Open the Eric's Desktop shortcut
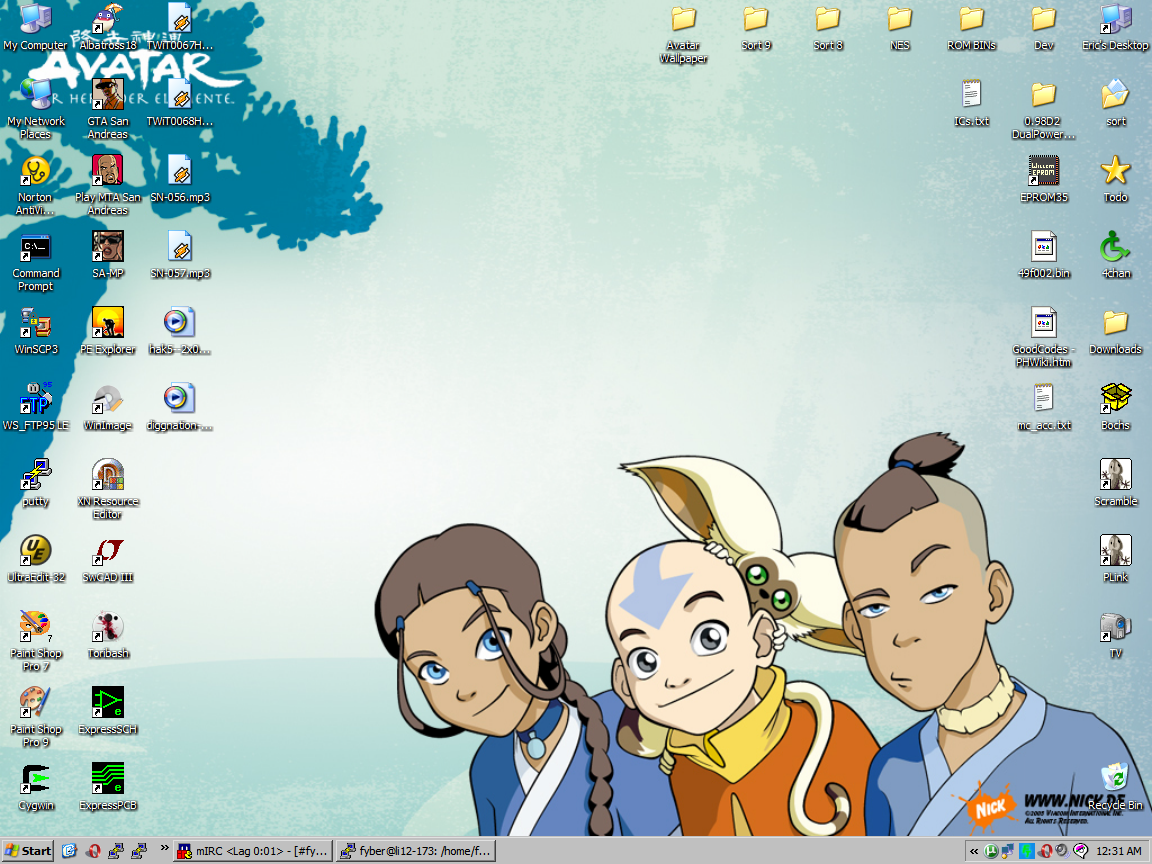The width and height of the screenshot is (1152, 864). (x=1115, y=28)
